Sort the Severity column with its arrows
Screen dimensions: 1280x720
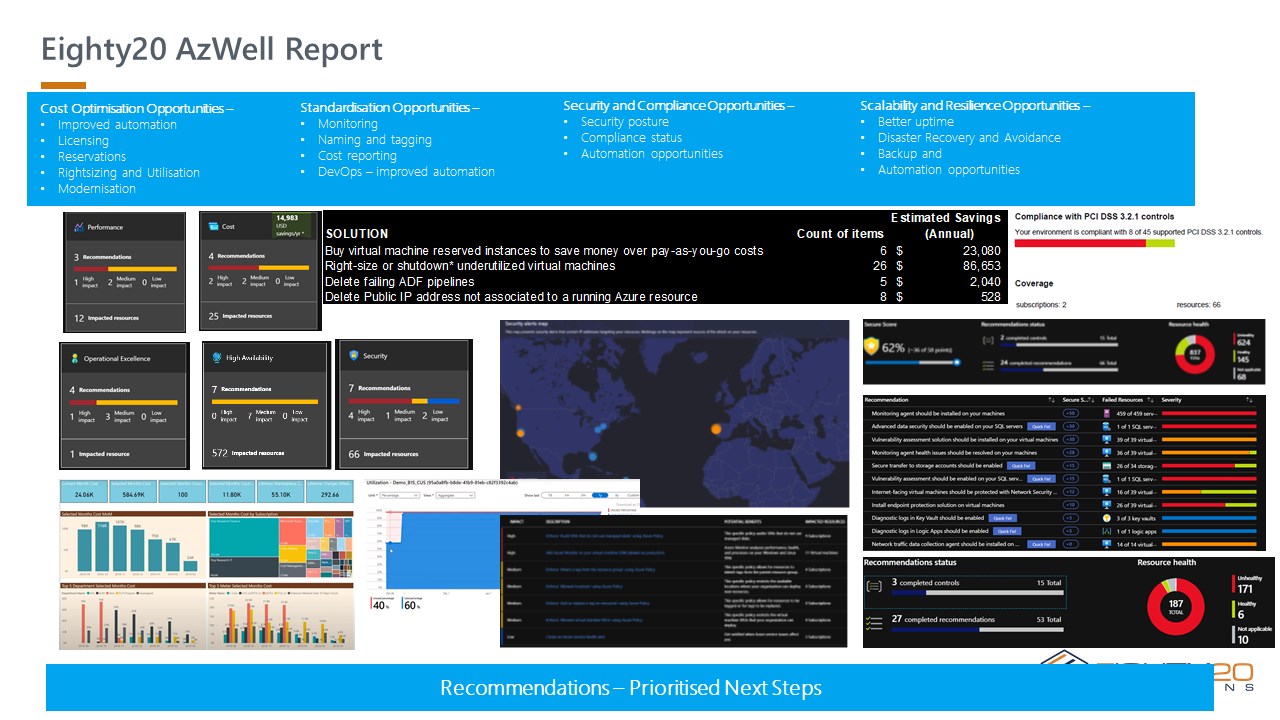[1249, 400]
